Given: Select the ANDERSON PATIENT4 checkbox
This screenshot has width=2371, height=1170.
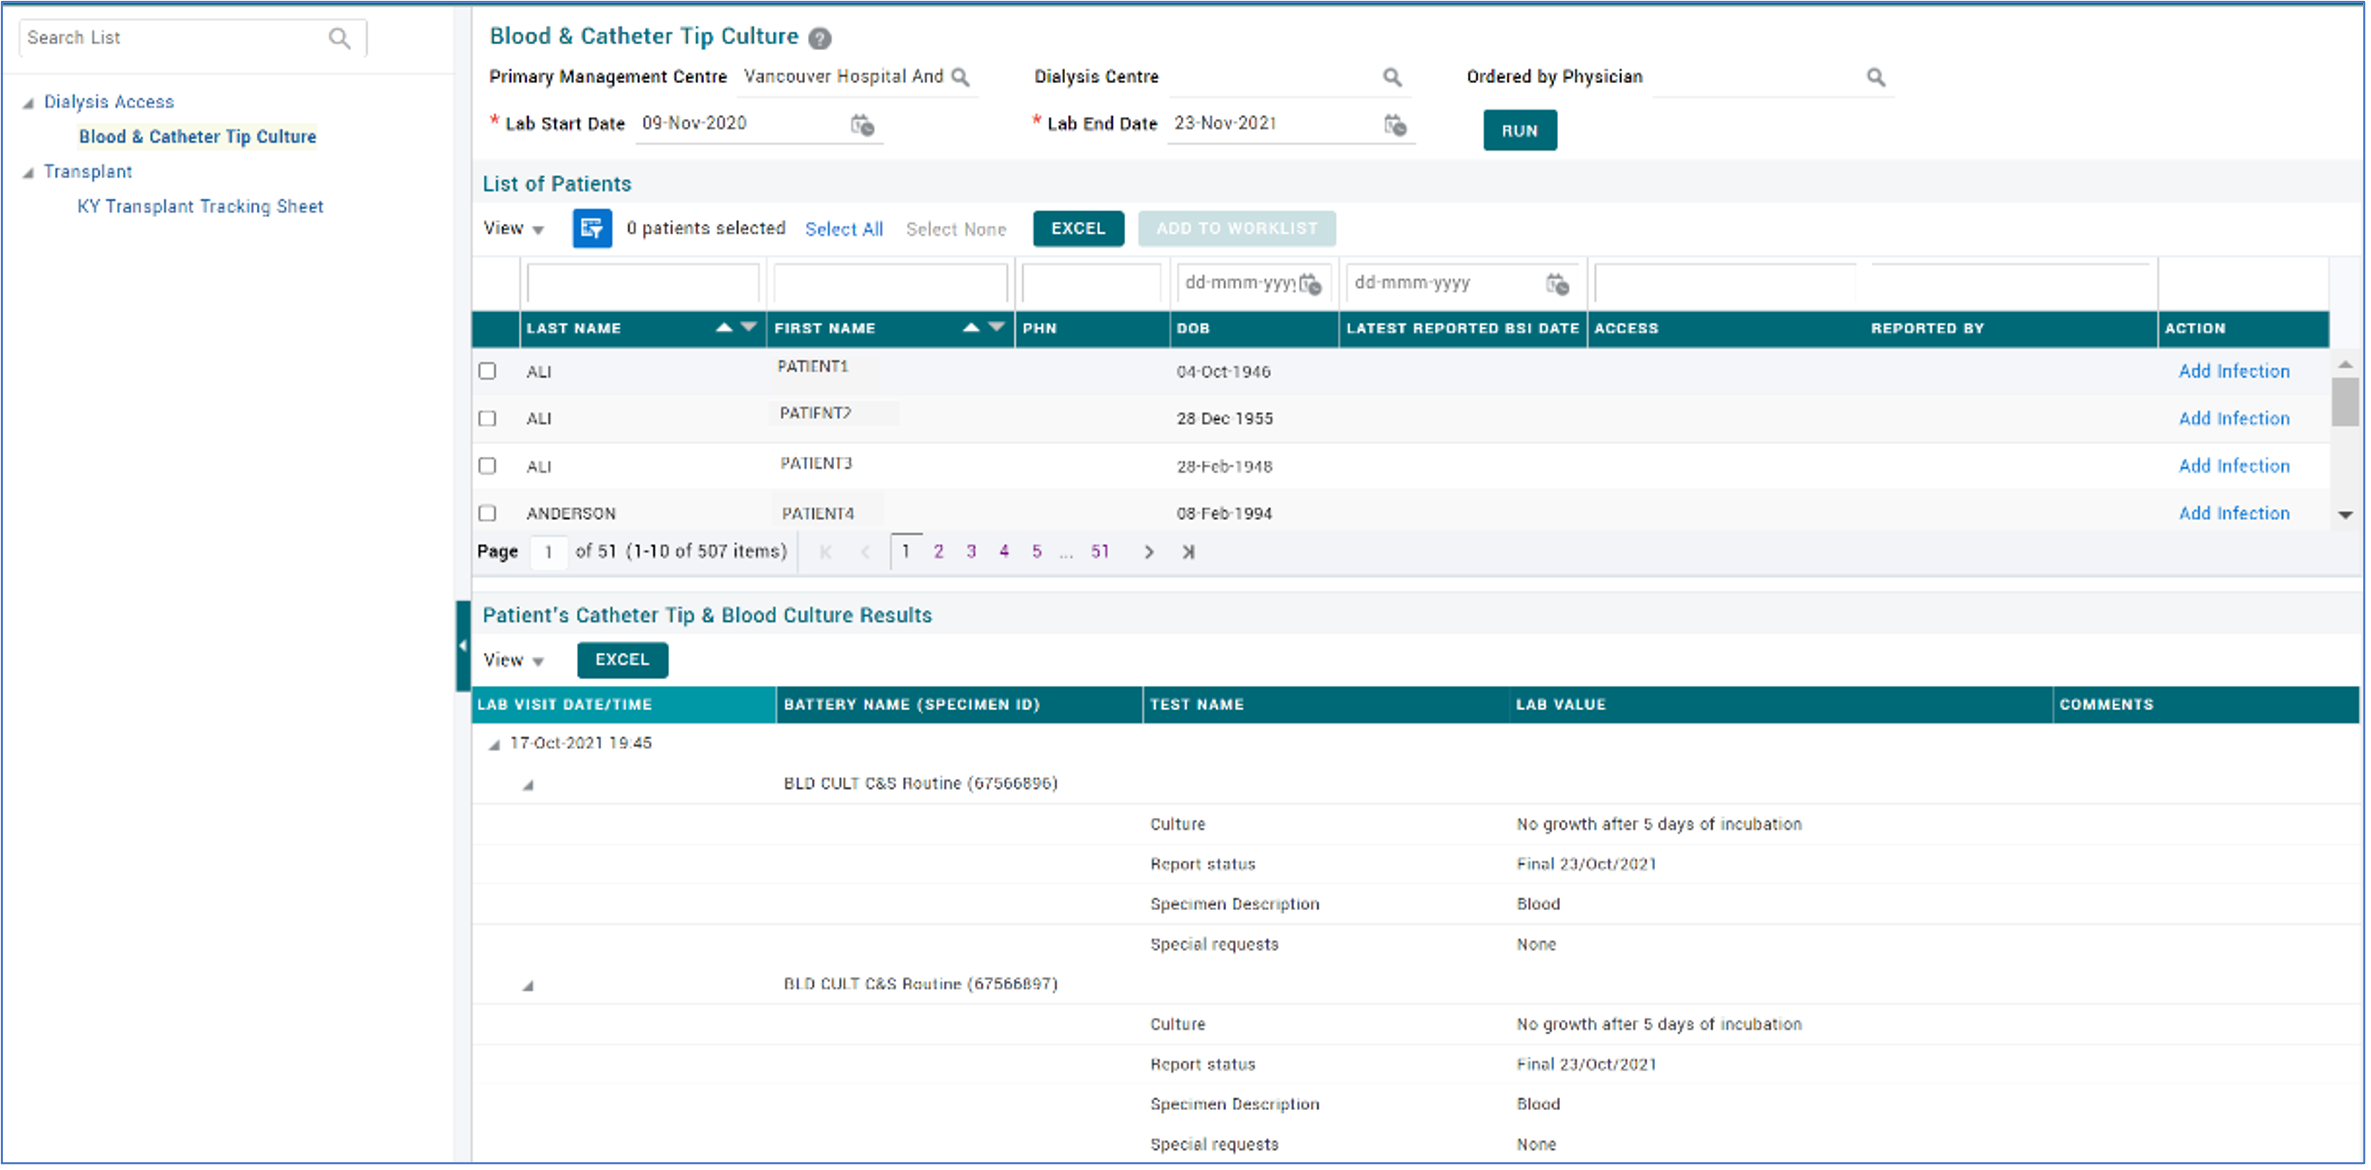Looking at the screenshot, I should [x=488, y=513].
